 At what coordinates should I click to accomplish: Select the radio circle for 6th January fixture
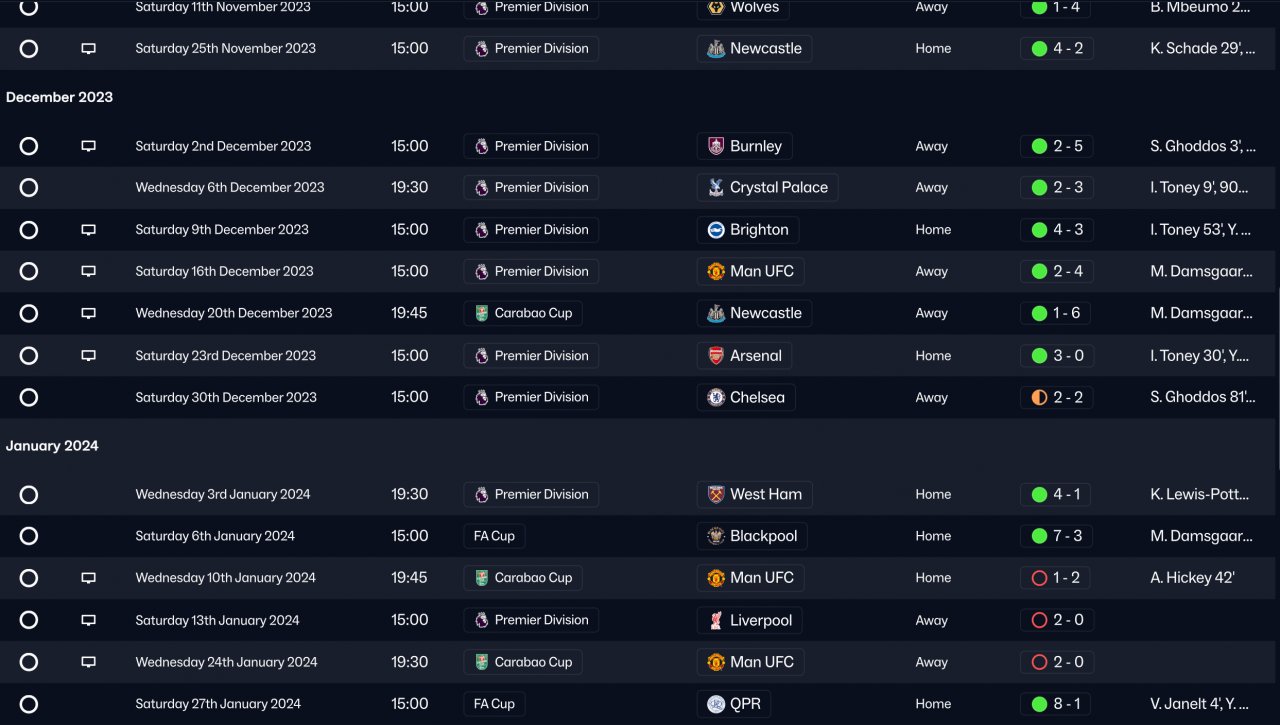coord(29,536)
